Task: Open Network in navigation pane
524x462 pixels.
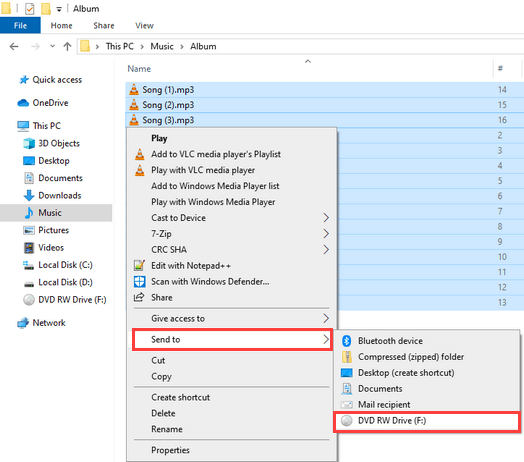Action: point(49,323)
